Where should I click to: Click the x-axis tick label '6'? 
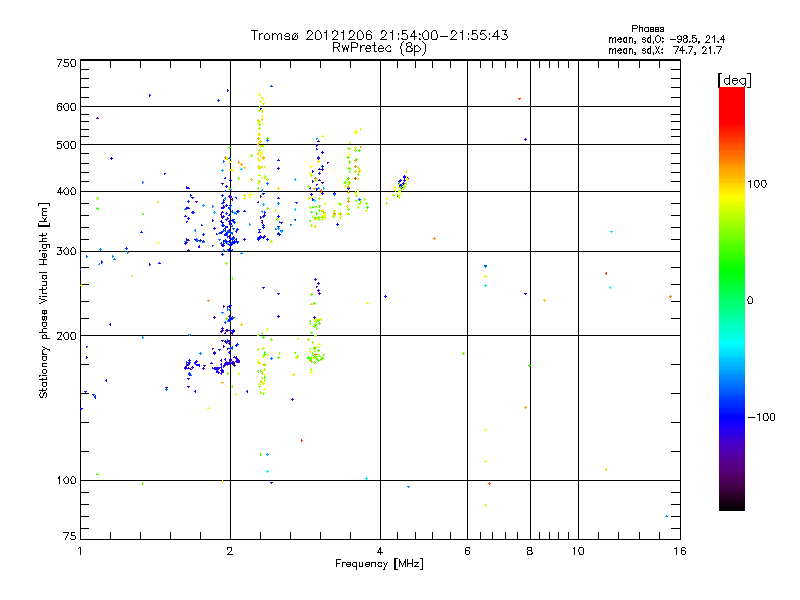pos(467,551)
